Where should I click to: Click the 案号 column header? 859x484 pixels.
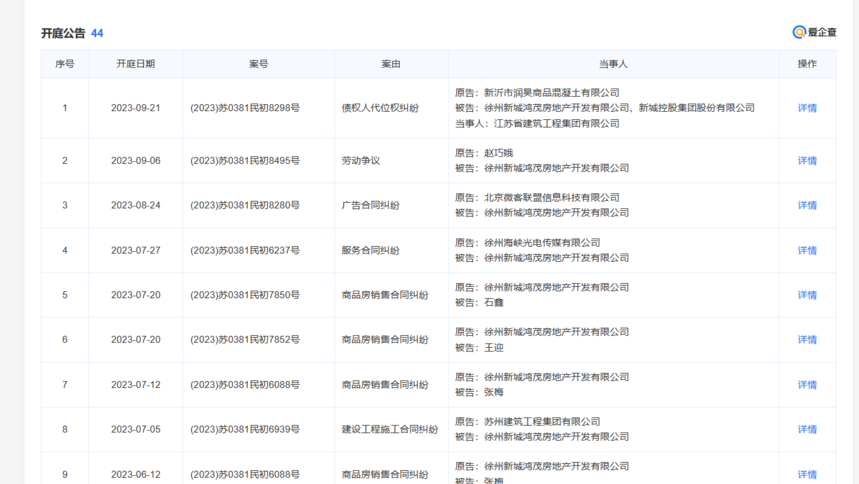click(259, 64)
